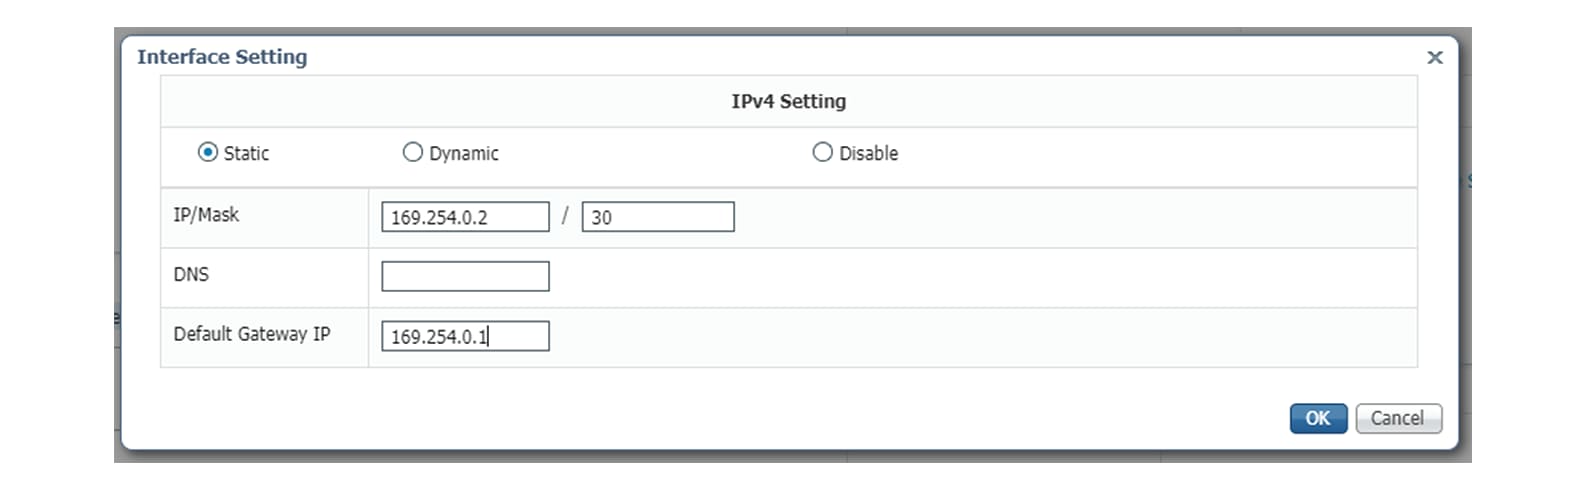Click the Default Gateway IP input field
This screenshot has height=500, width=1586.
click(x=465, y=336)
